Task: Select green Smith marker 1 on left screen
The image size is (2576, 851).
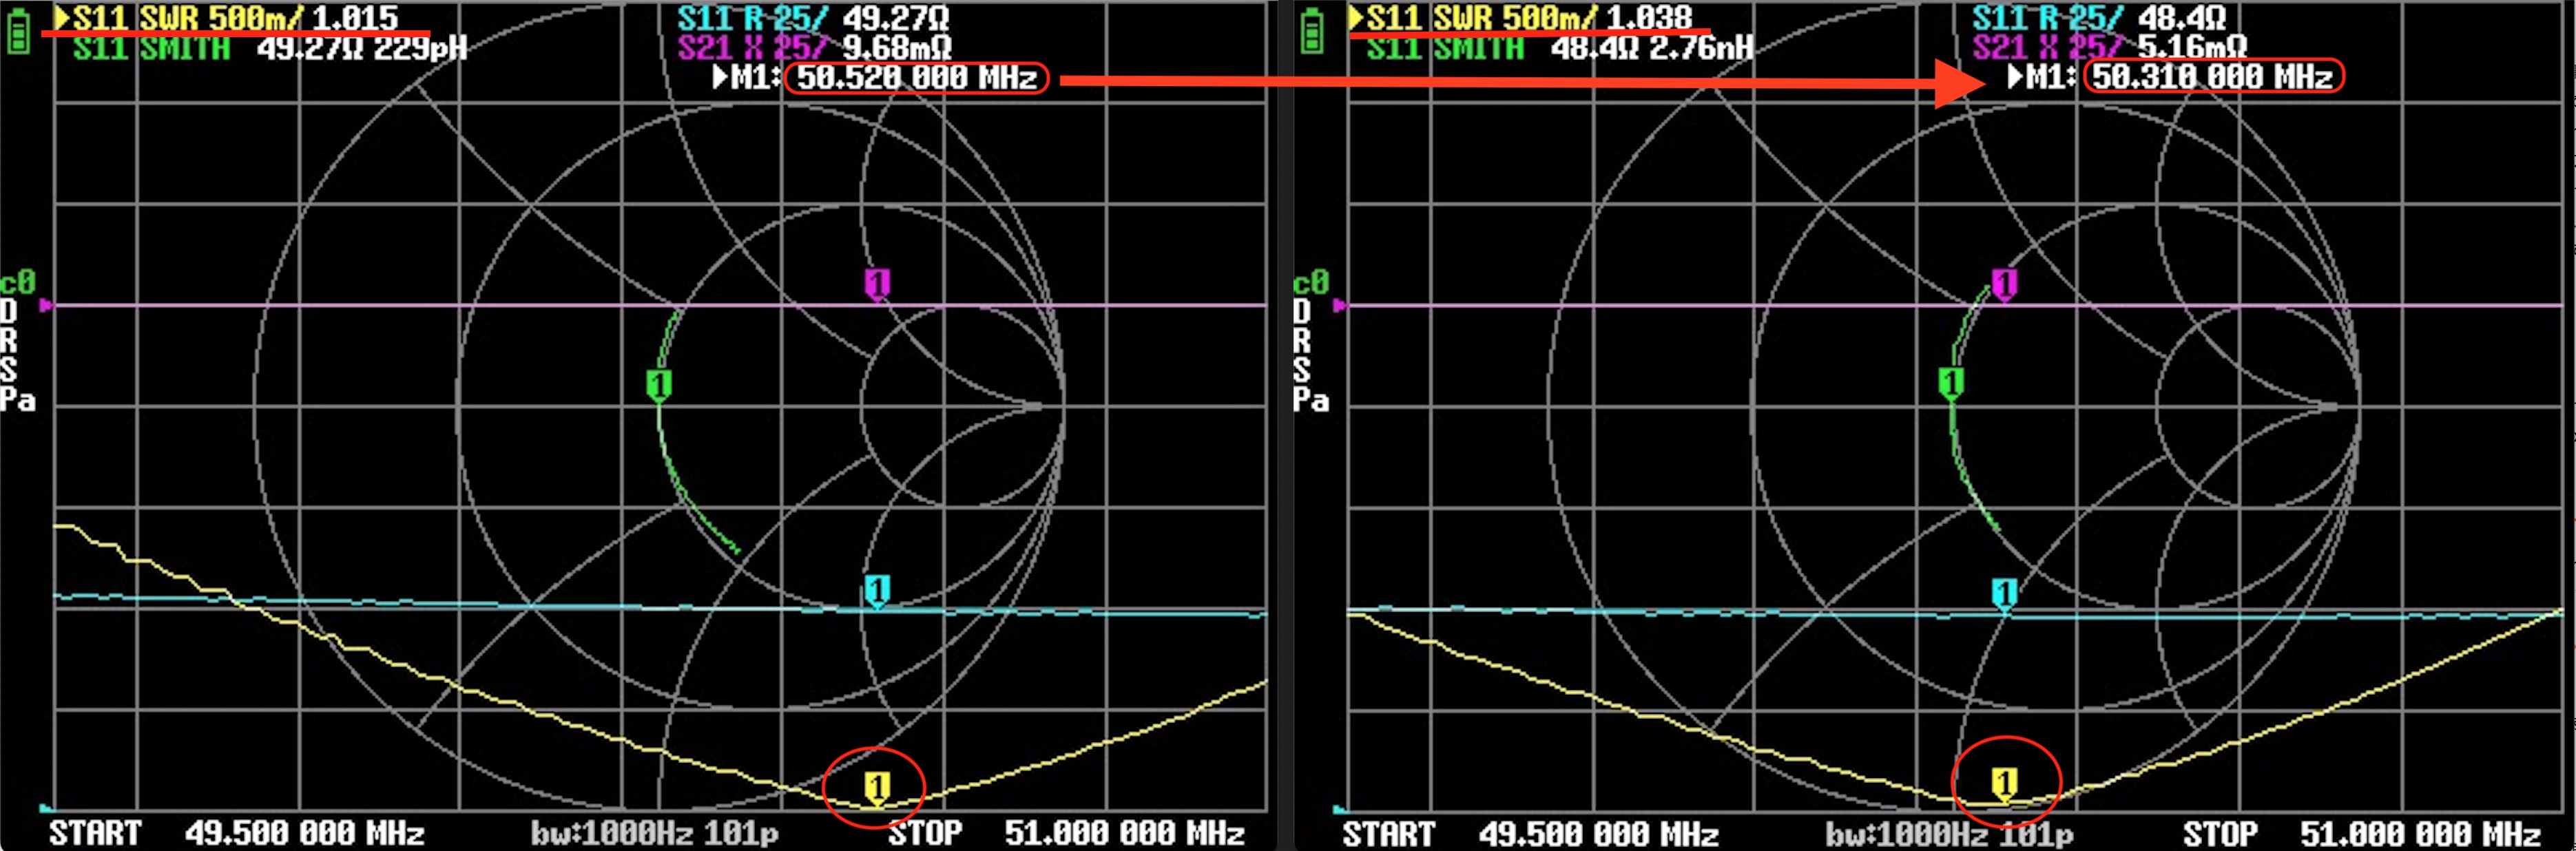Action: pos(658,386)
